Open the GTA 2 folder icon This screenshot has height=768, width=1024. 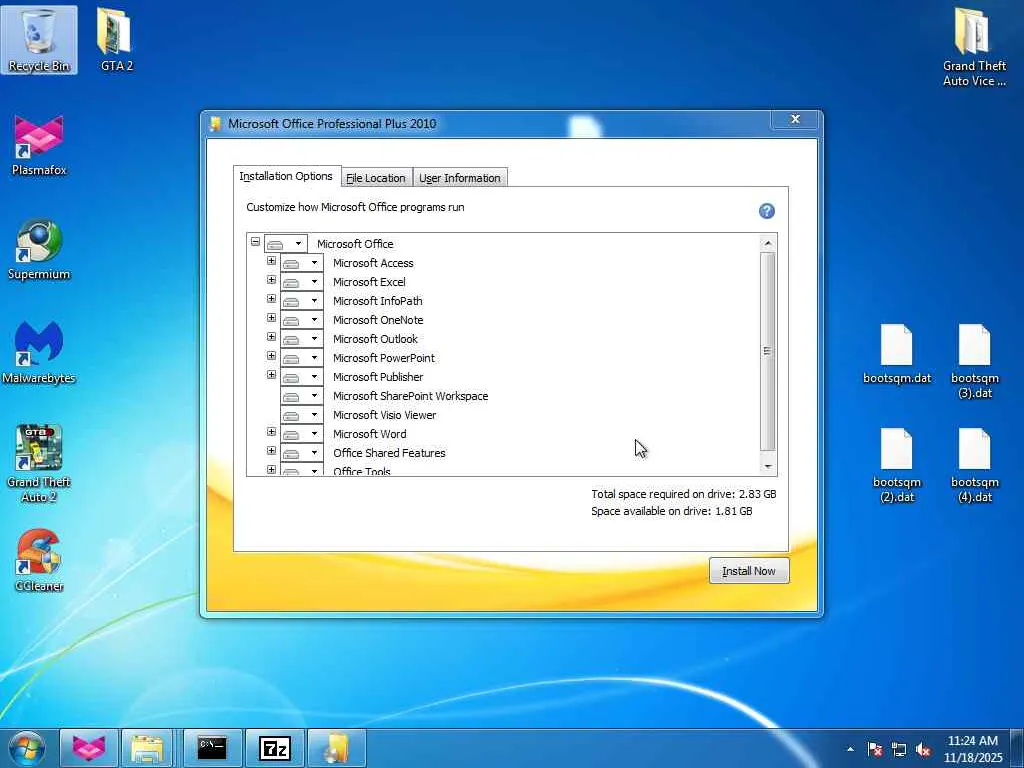[116, 40]
